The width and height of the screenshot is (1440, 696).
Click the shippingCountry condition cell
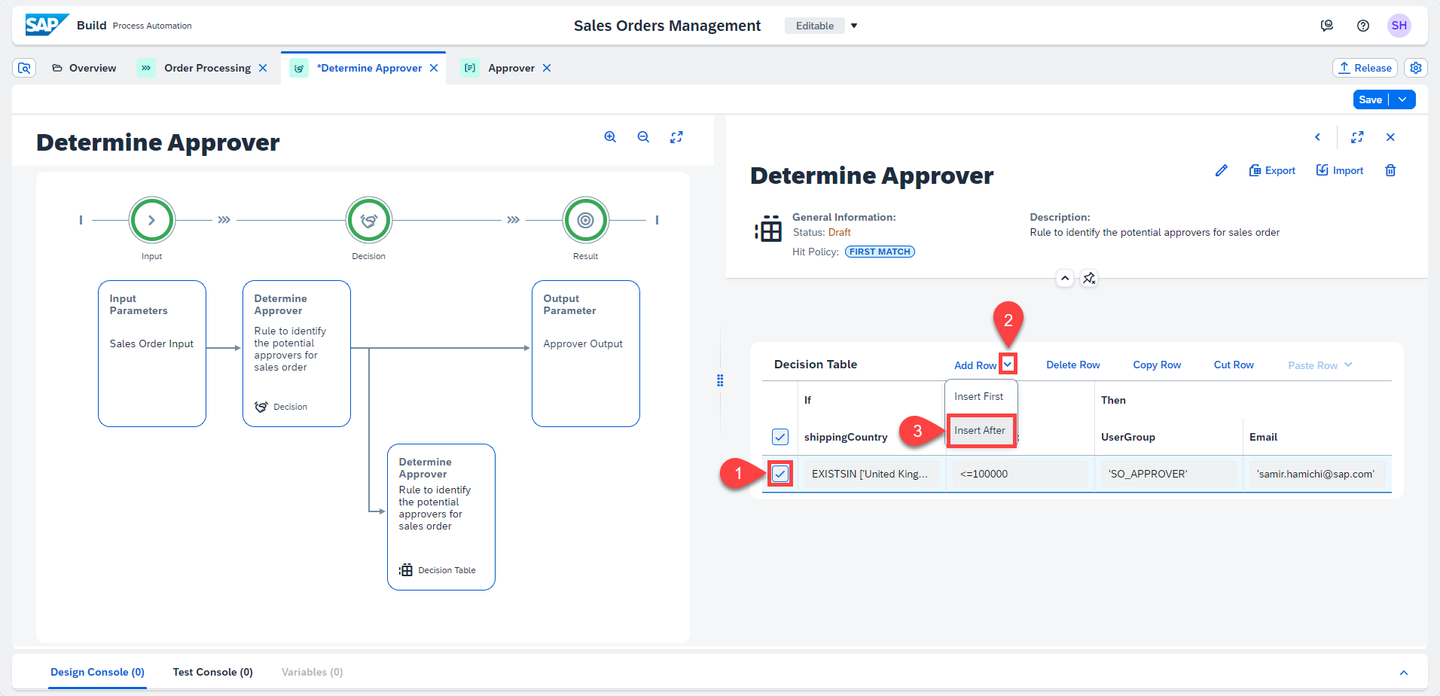coord(871,474)
